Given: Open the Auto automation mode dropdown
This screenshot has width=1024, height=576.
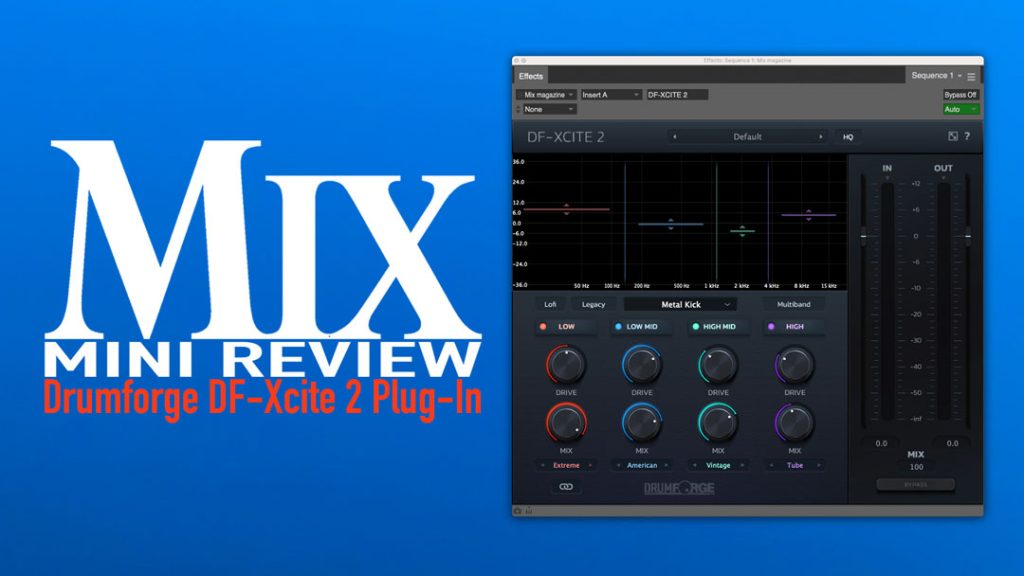Looking at the screenshot, I should tap(960, 109).
